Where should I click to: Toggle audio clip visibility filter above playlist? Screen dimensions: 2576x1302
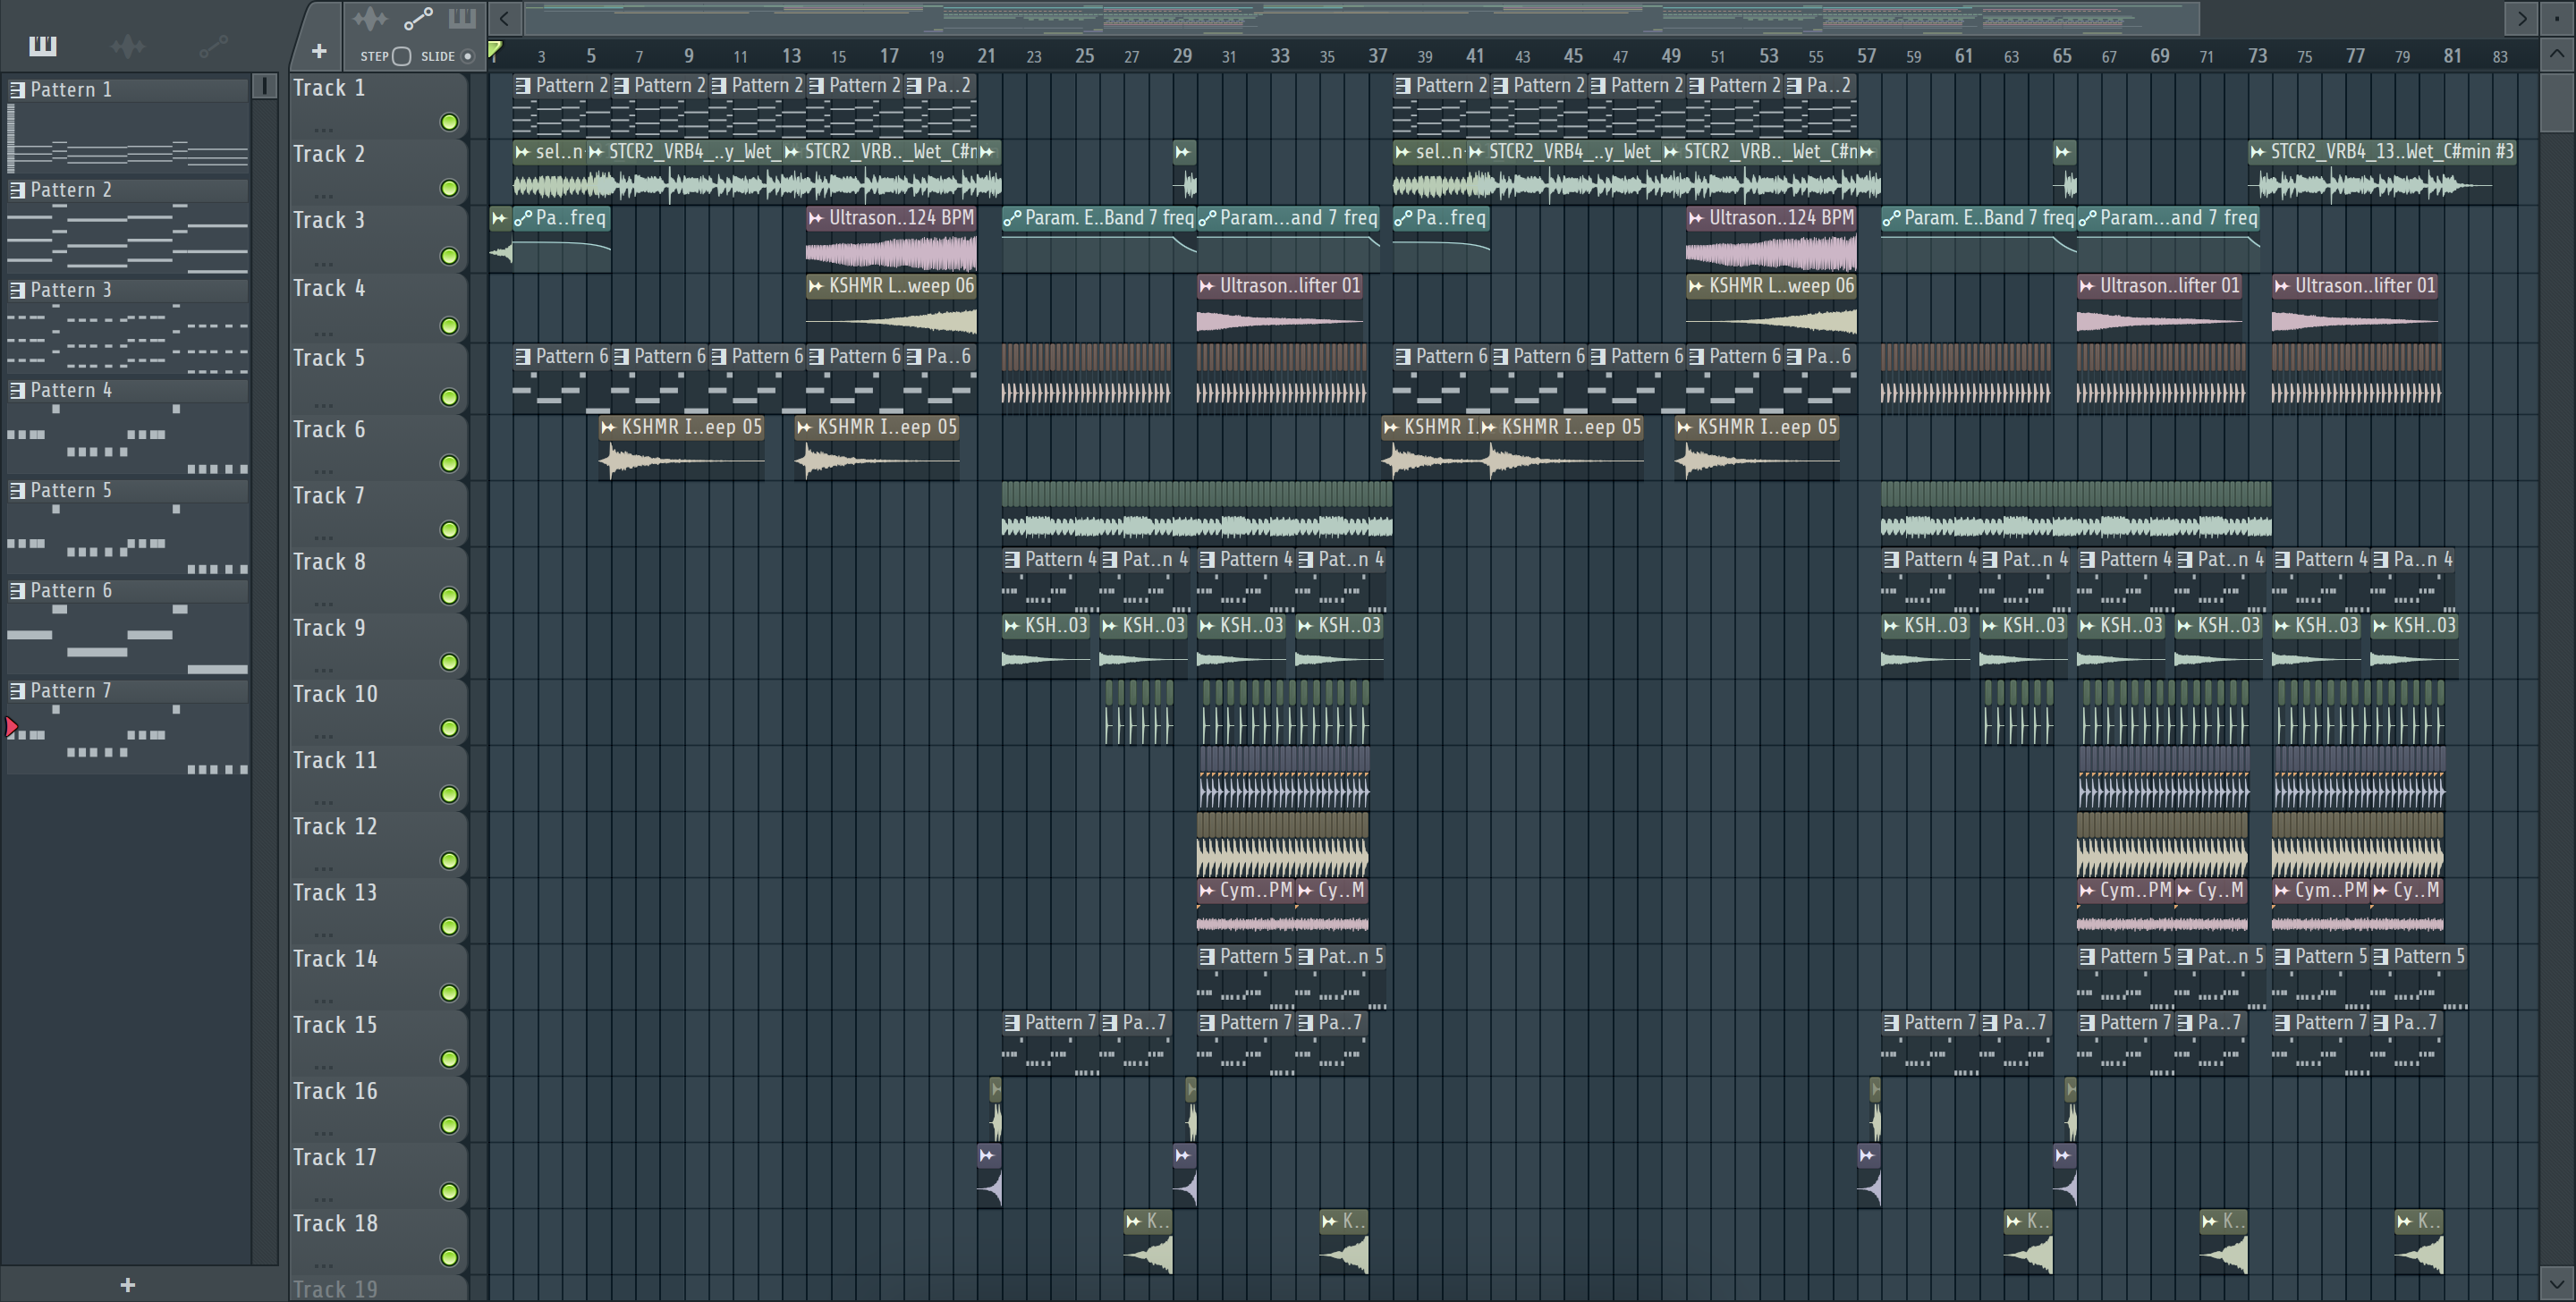(x=370, y=18)
